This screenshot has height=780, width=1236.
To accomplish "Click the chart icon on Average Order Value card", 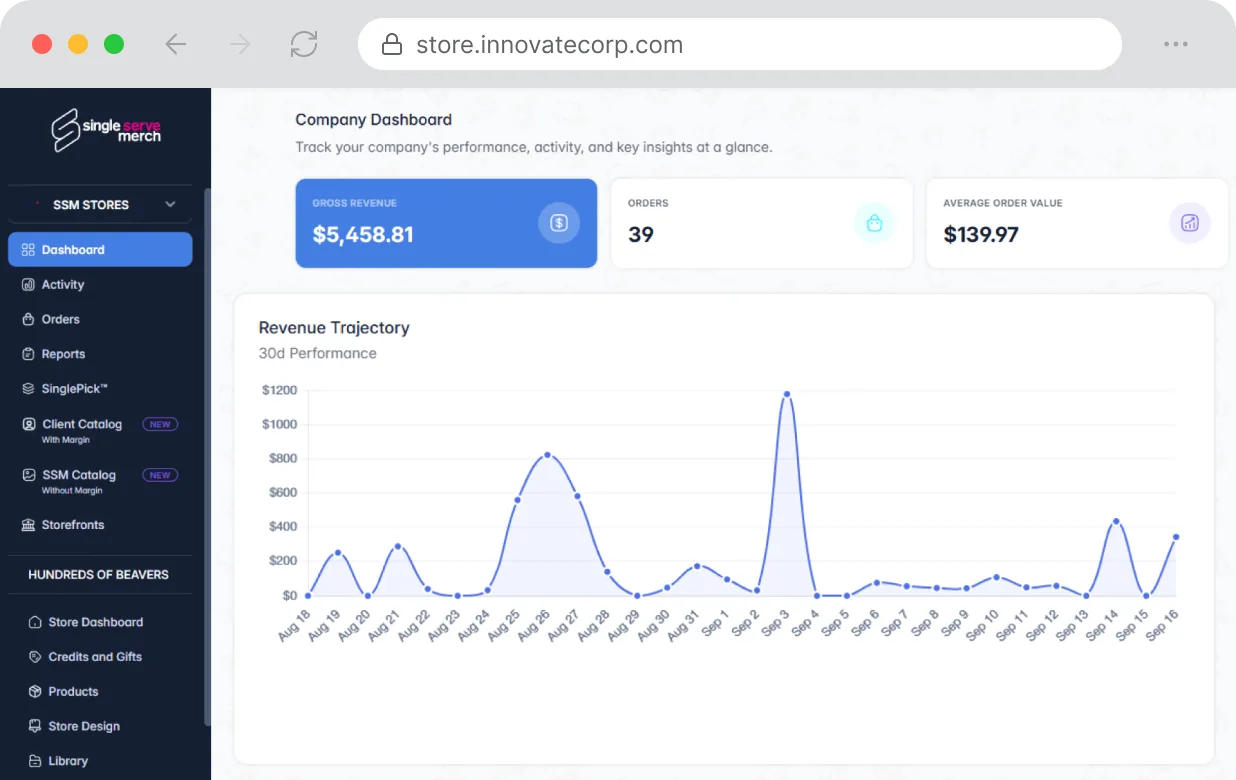I will [x=1190, y=223].
